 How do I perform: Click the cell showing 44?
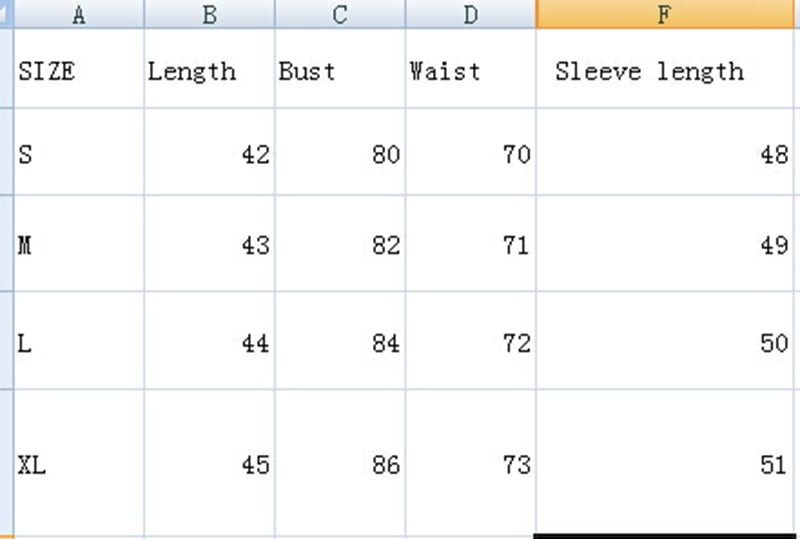(209, 342)
